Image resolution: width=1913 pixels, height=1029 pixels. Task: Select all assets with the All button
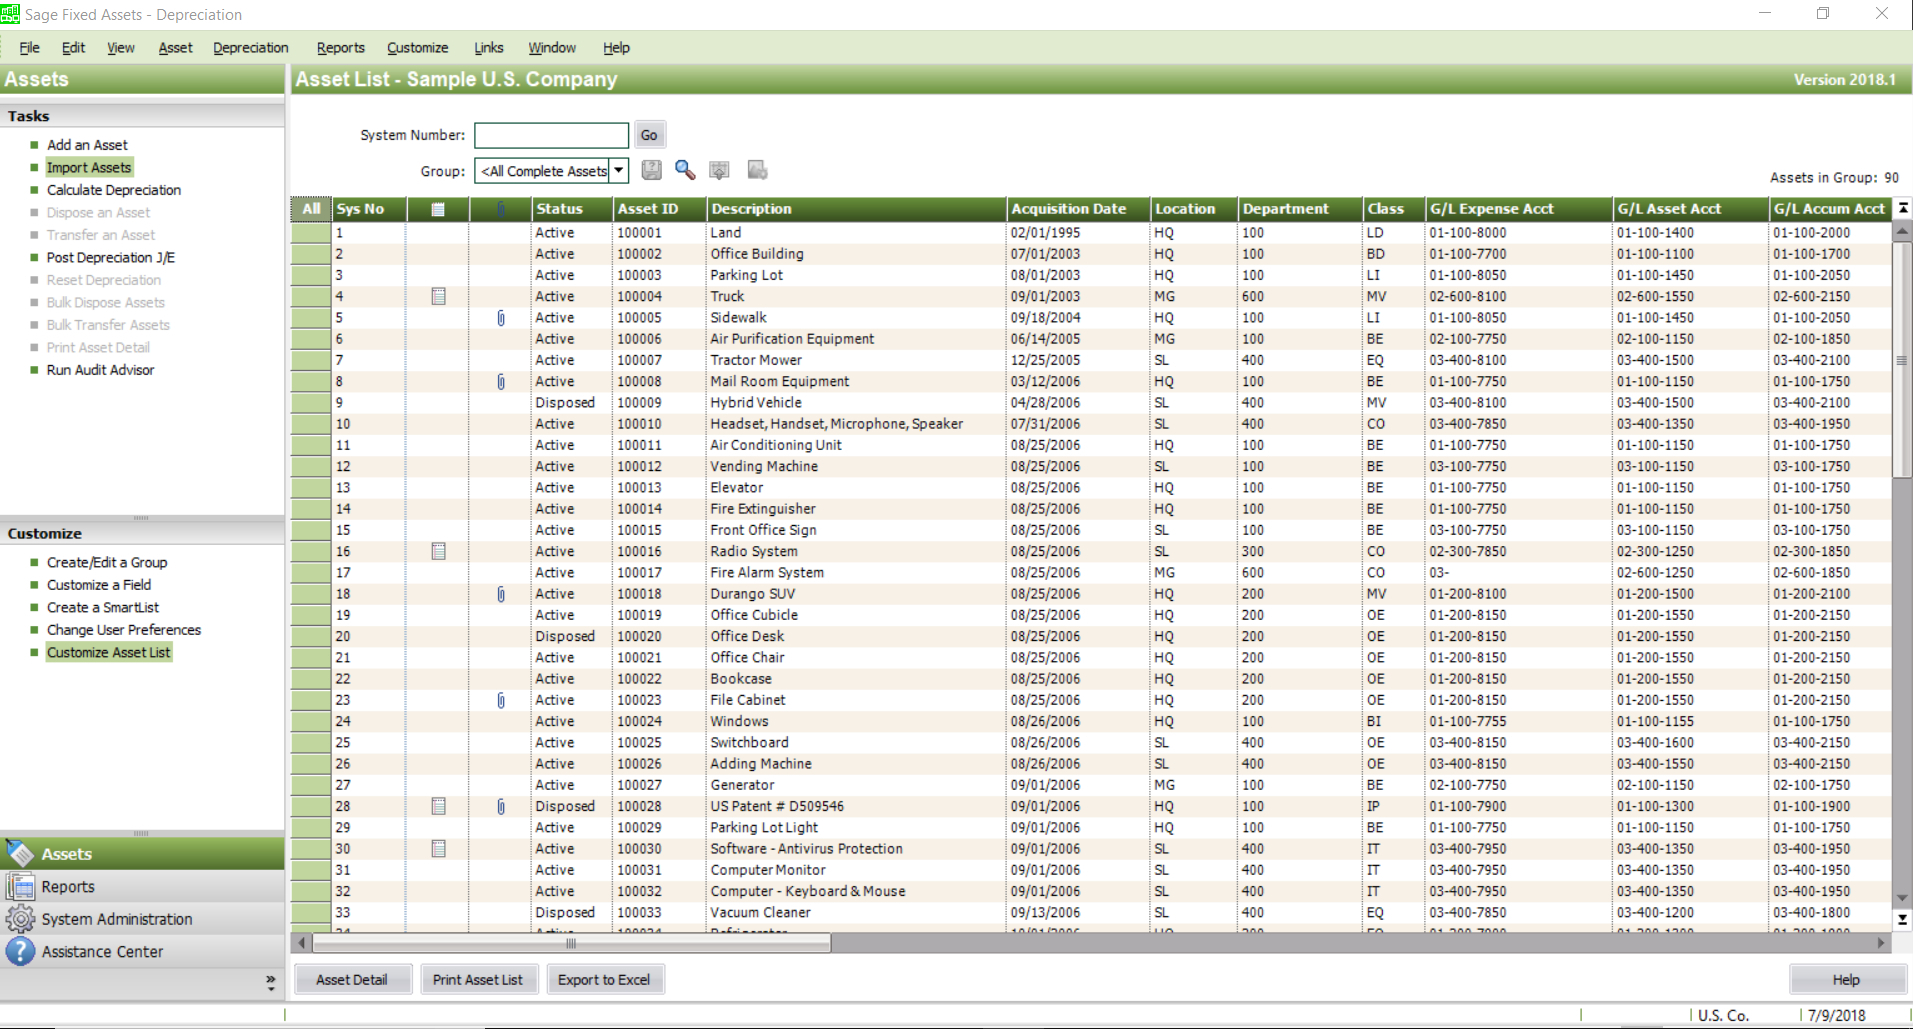[311, 209]
